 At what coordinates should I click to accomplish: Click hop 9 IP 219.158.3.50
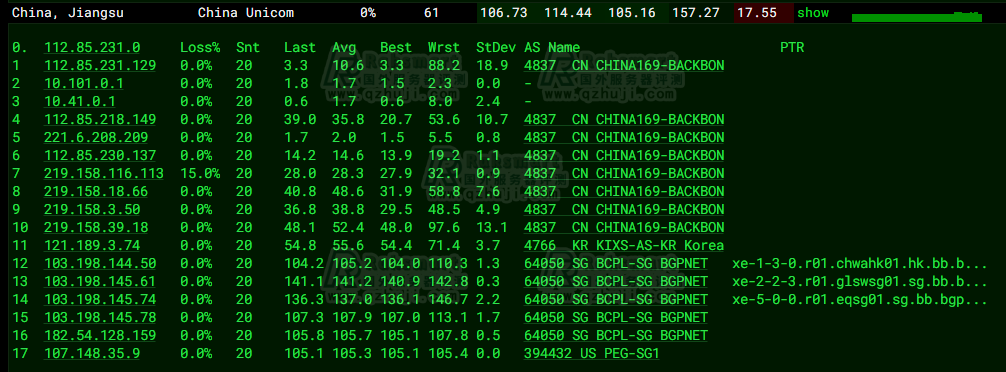tap(92, 209)
